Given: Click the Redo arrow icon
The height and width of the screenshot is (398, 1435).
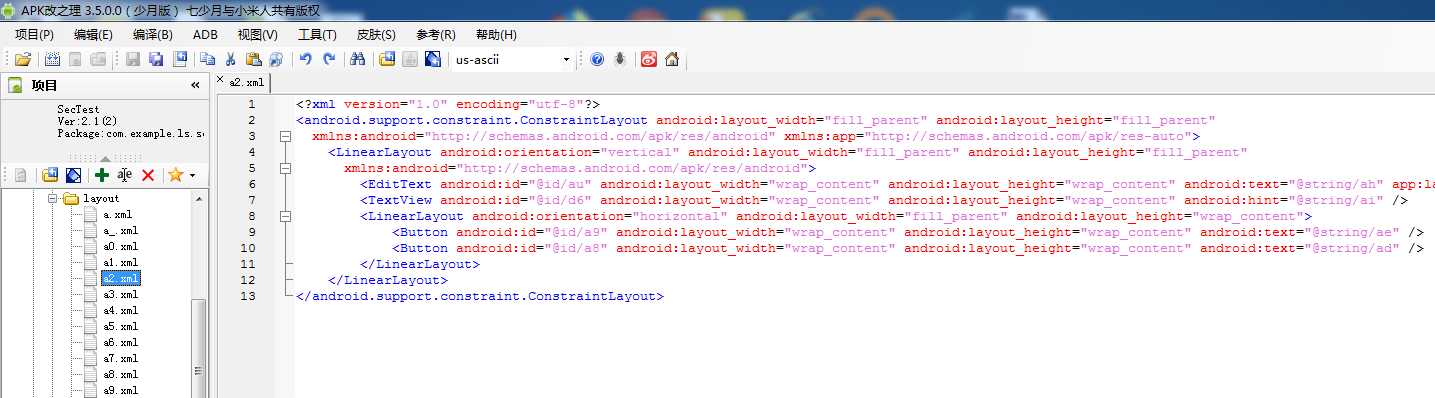Looking at the screenshot, I should (329, 59).
